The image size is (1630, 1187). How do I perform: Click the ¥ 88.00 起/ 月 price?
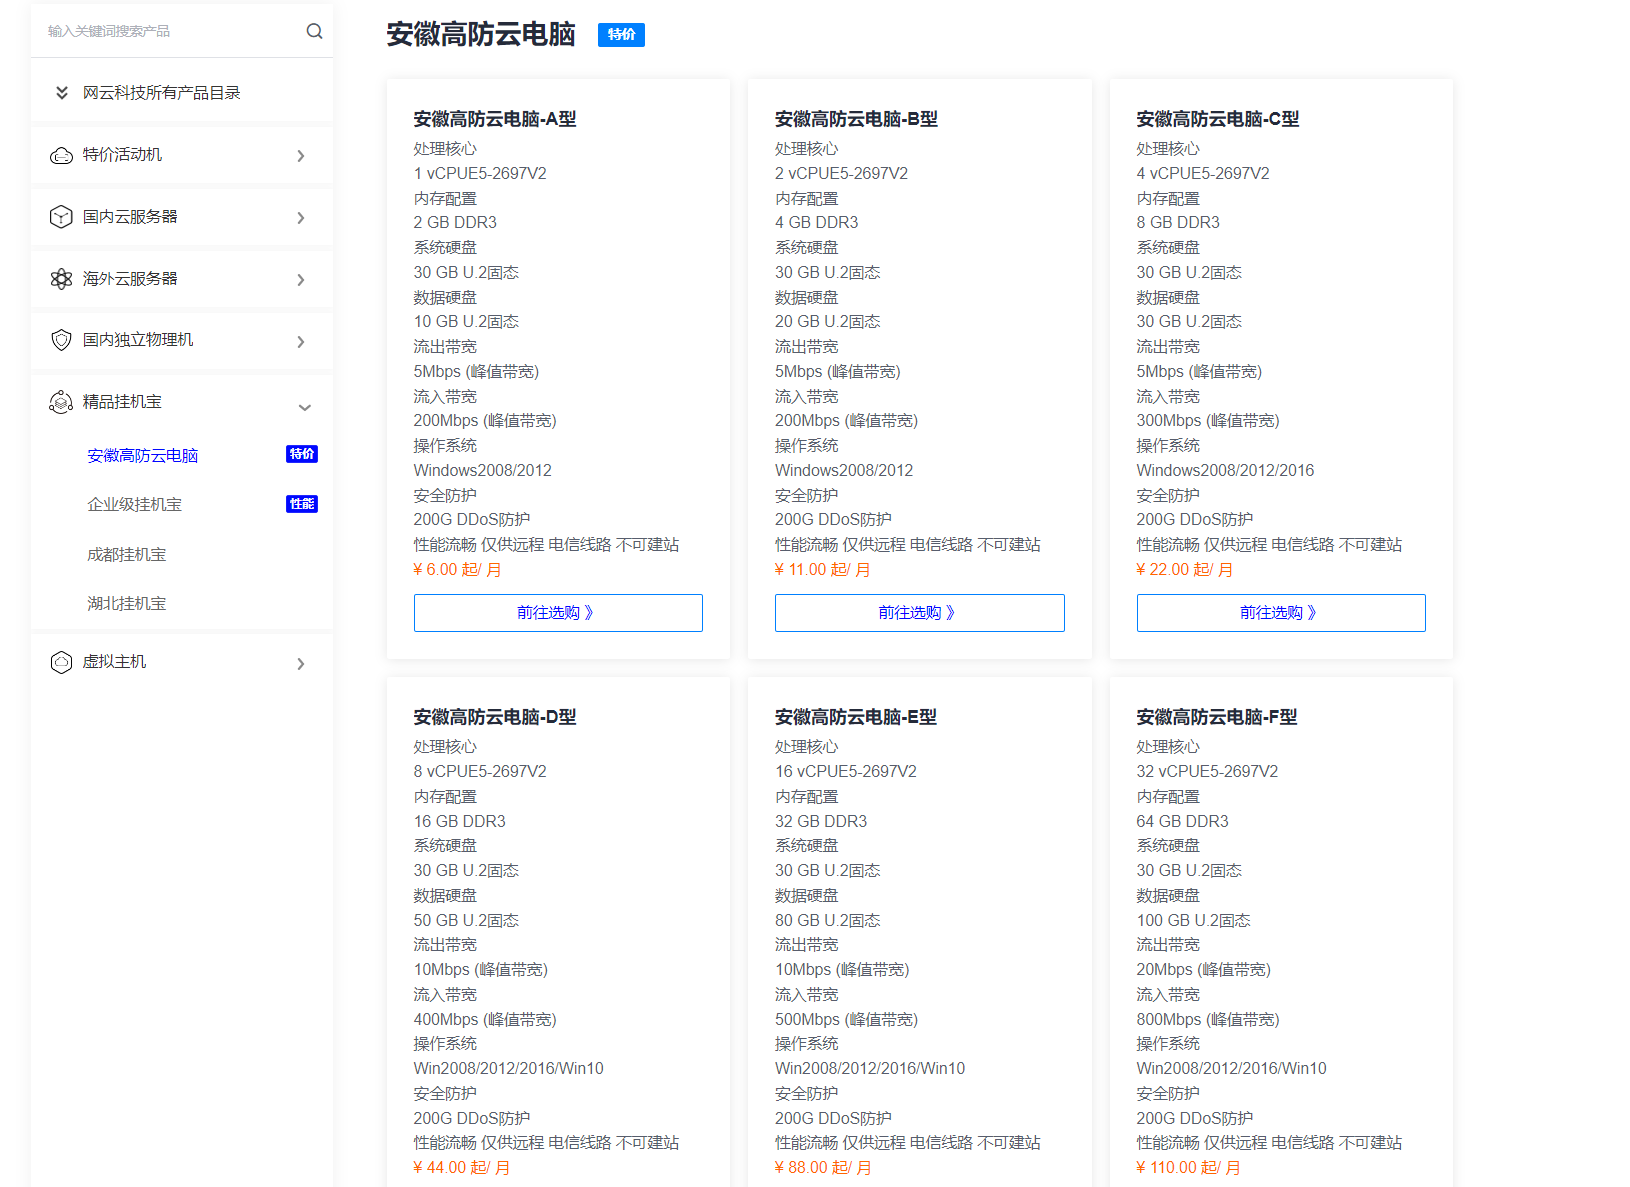pos(823,1168)
